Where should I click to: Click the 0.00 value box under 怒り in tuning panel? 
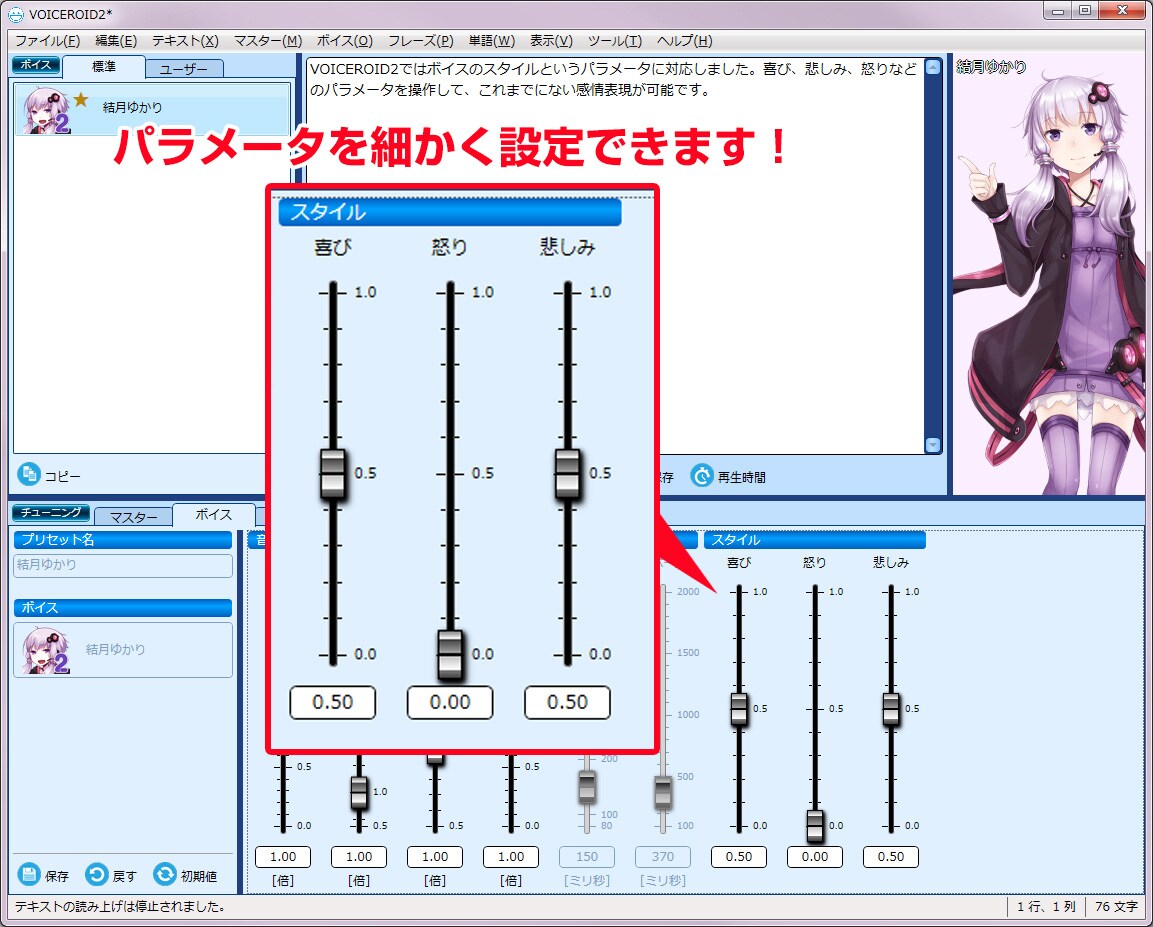(815, 857)
